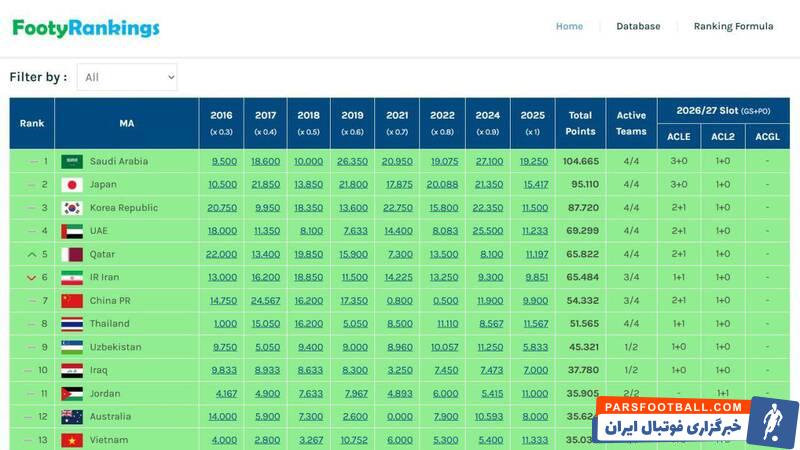Screen dimensions: 800x450
Task: Click the Saudi Arabia flag icon
Action: (72, 161)
